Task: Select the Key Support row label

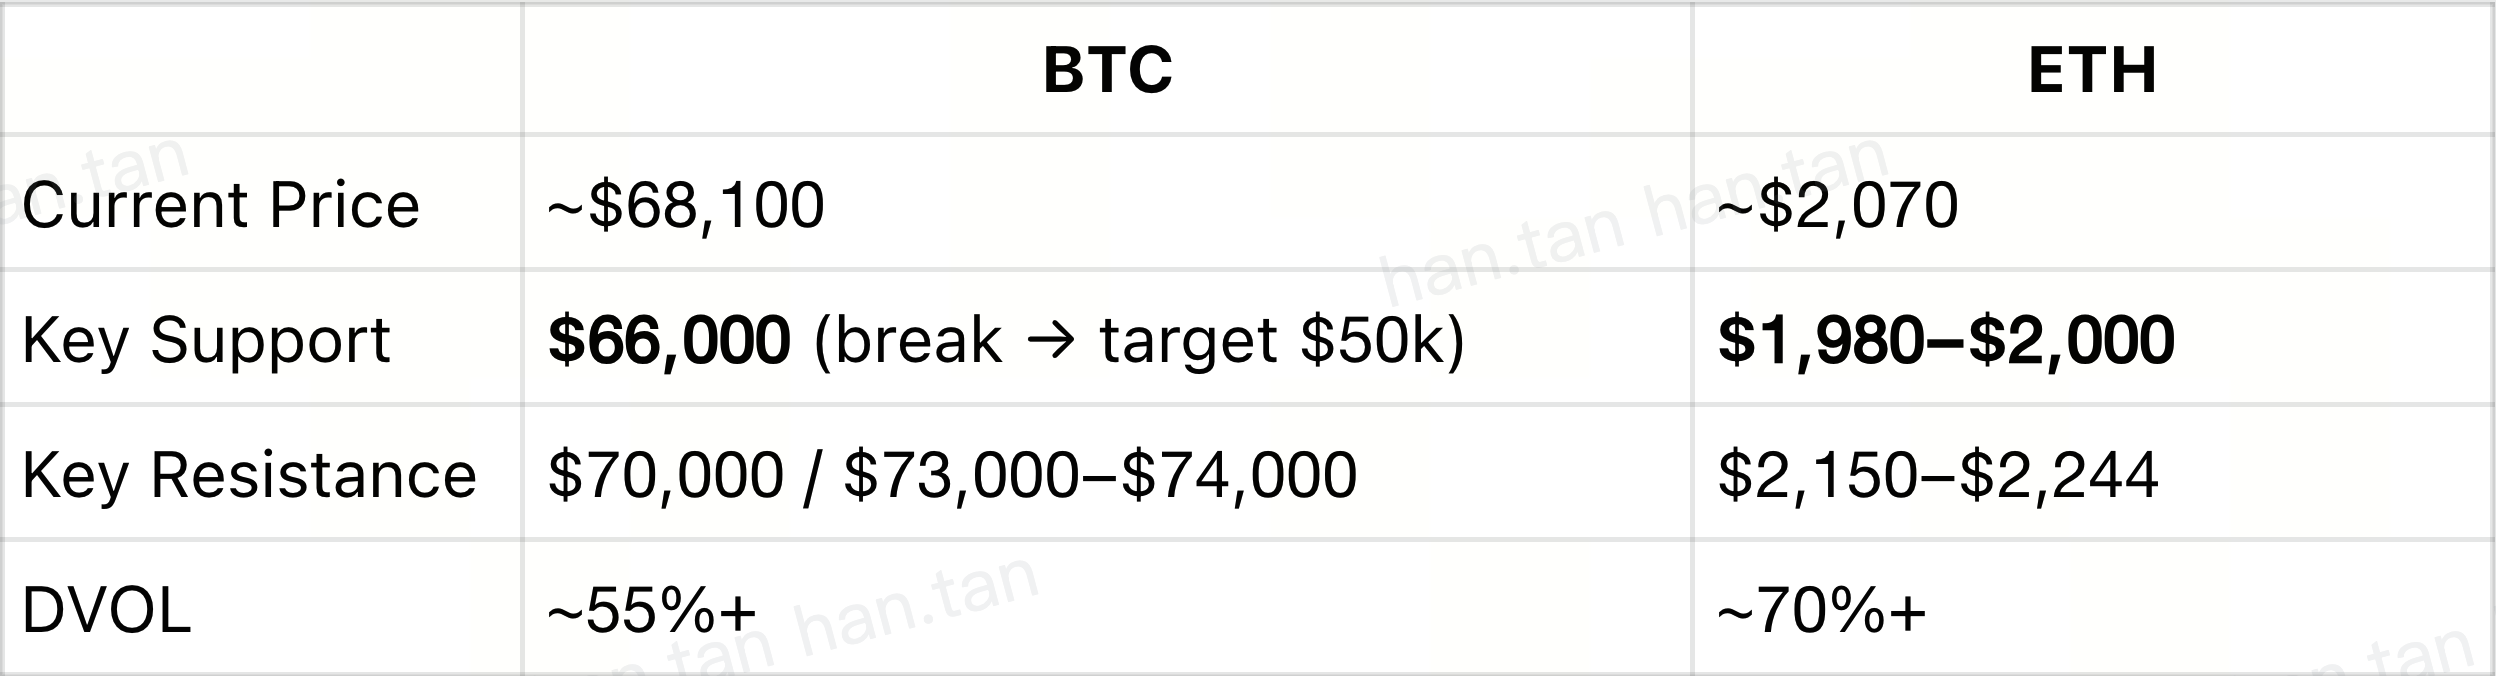Action: [205, 340]
